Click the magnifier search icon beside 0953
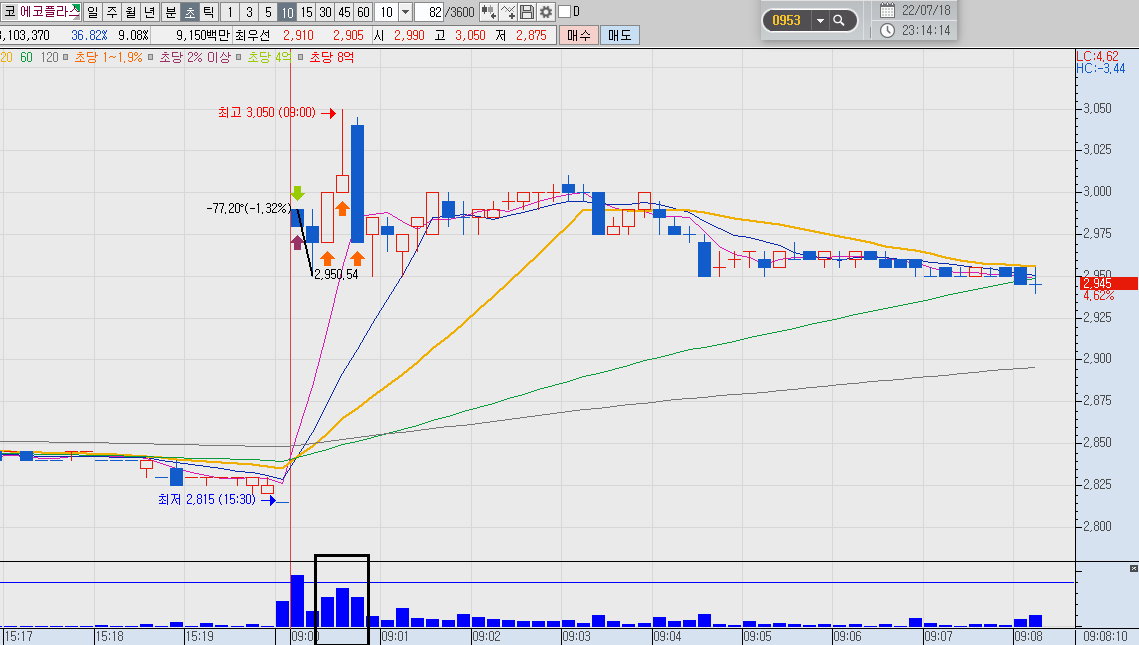The height and width of the screenshot is (645, 1139). [x=839, y=20]
